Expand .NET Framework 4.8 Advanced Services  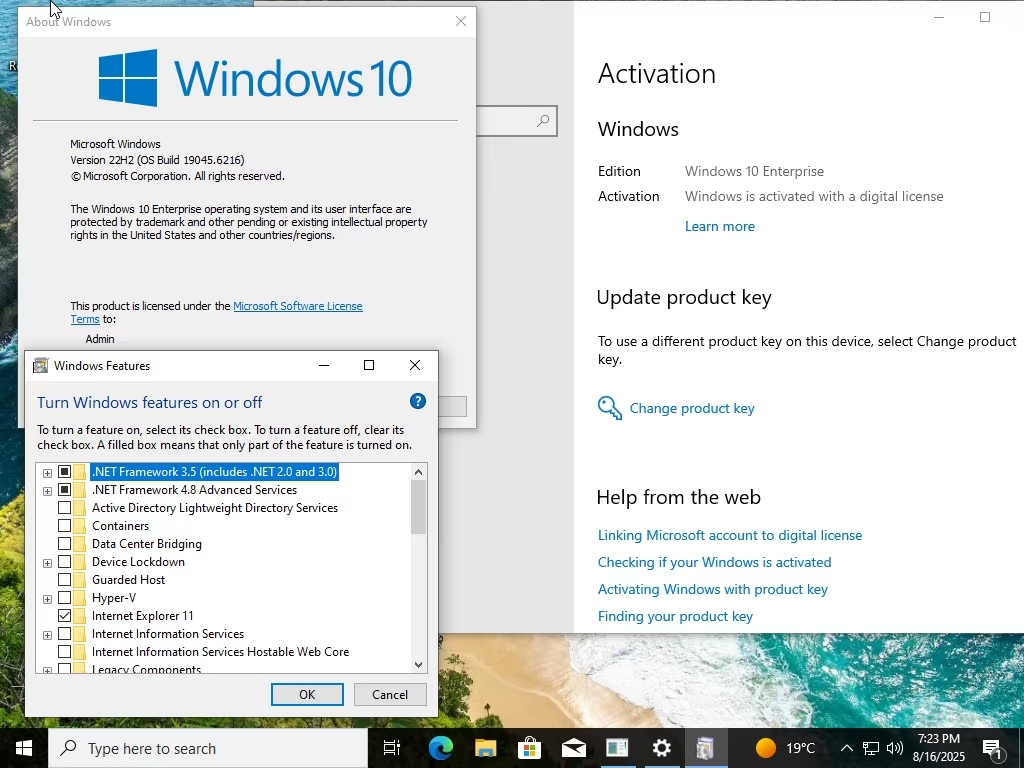pos(47,491)
